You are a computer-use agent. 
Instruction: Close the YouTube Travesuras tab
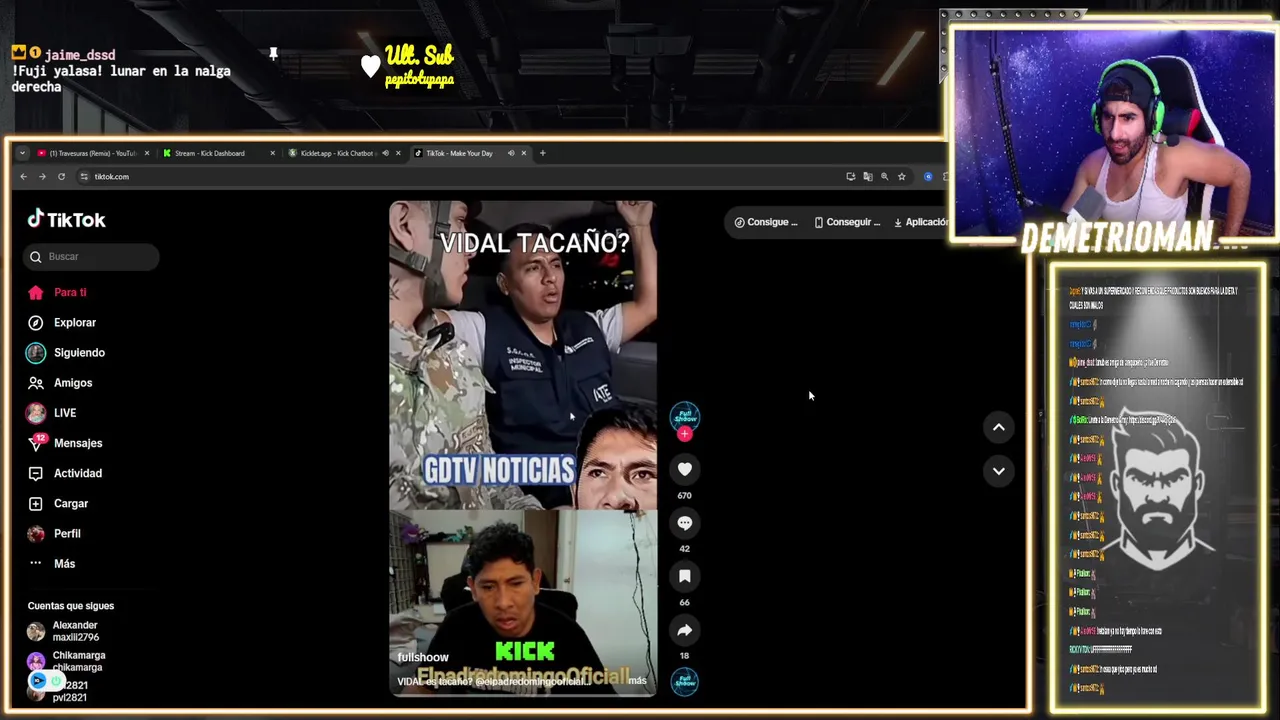147,153
